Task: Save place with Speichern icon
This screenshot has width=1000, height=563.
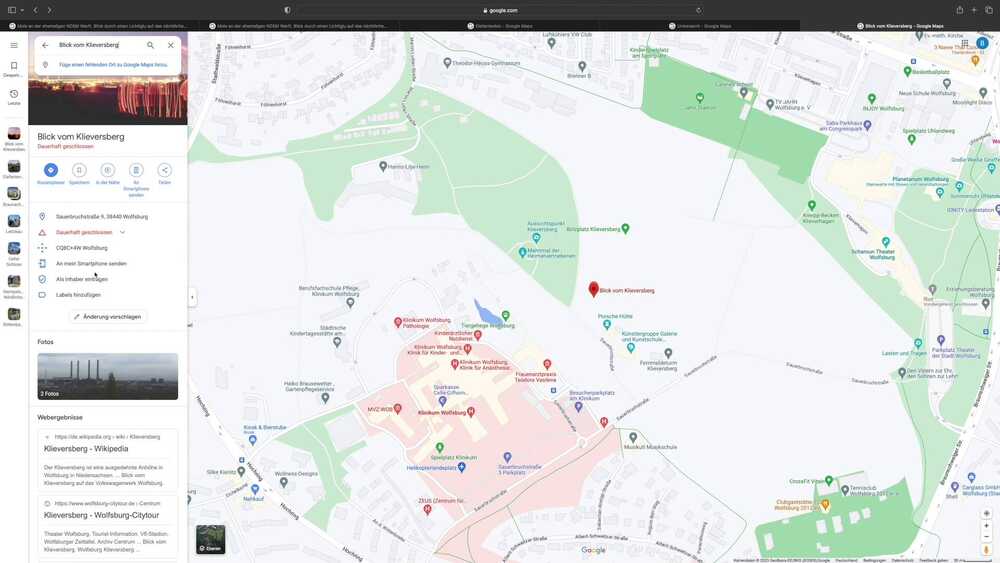Action: [79, 170]
